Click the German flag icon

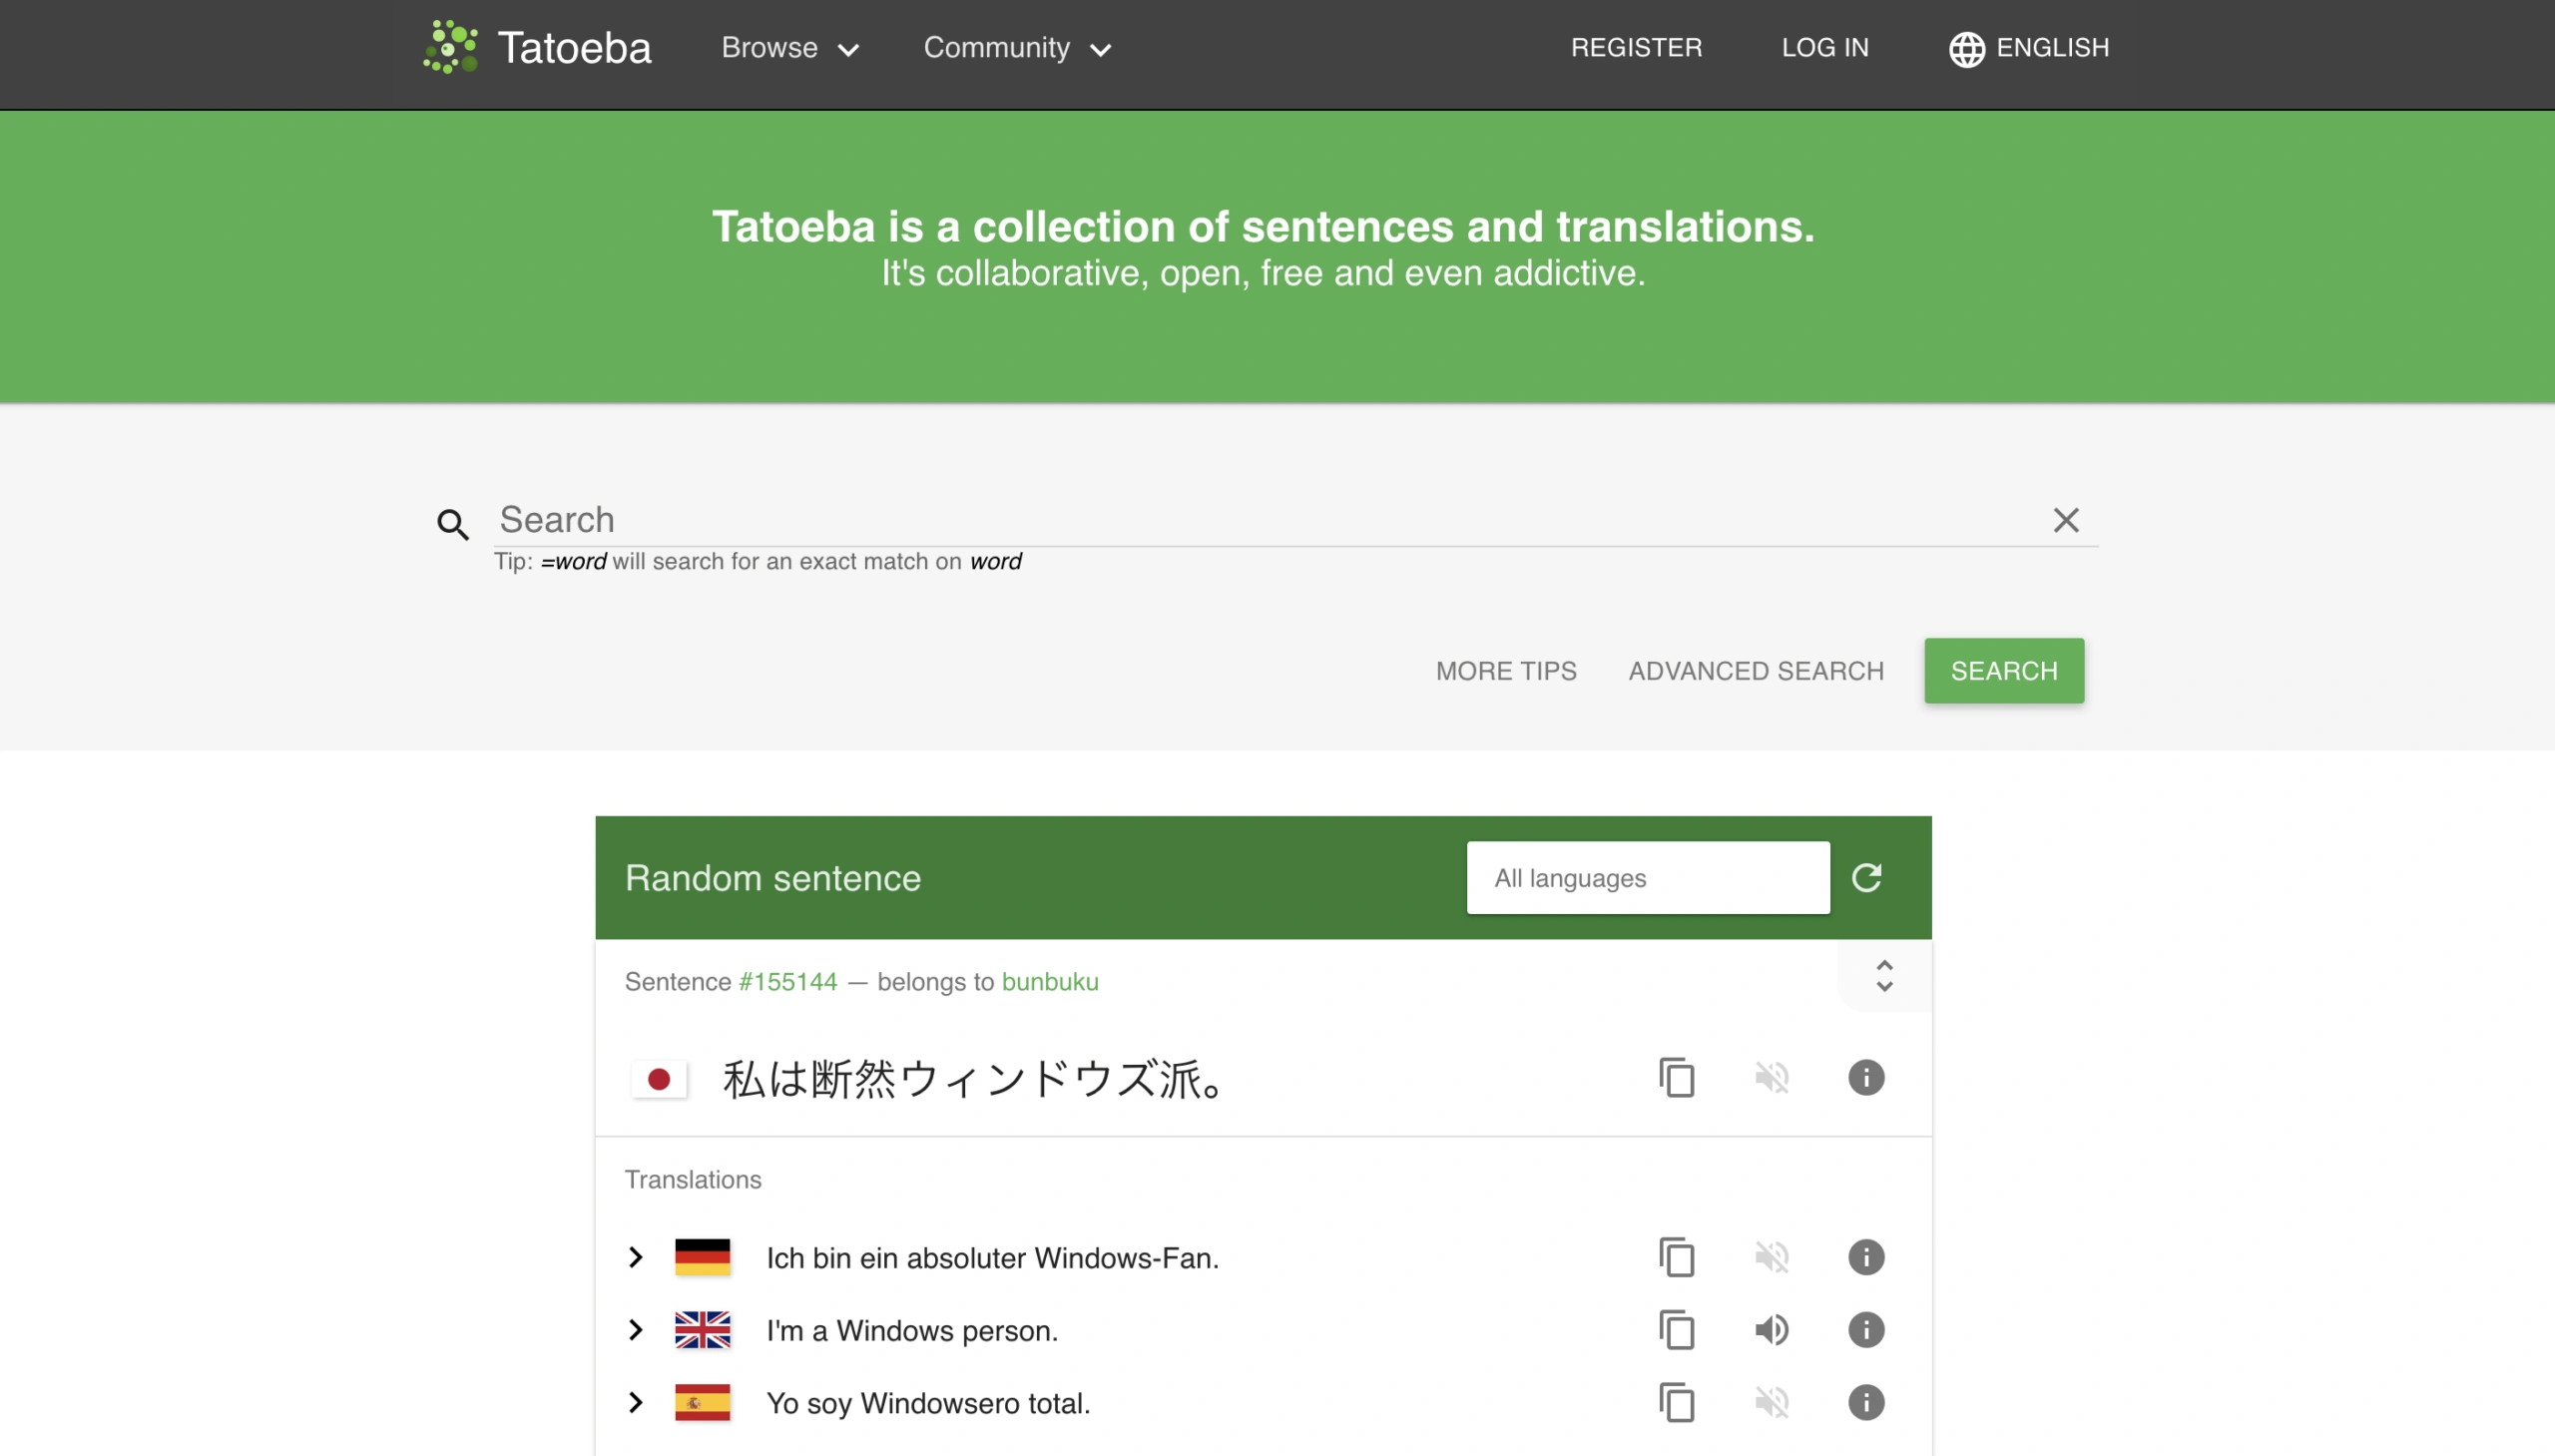pyautogui.click(x=702, y=1257)
